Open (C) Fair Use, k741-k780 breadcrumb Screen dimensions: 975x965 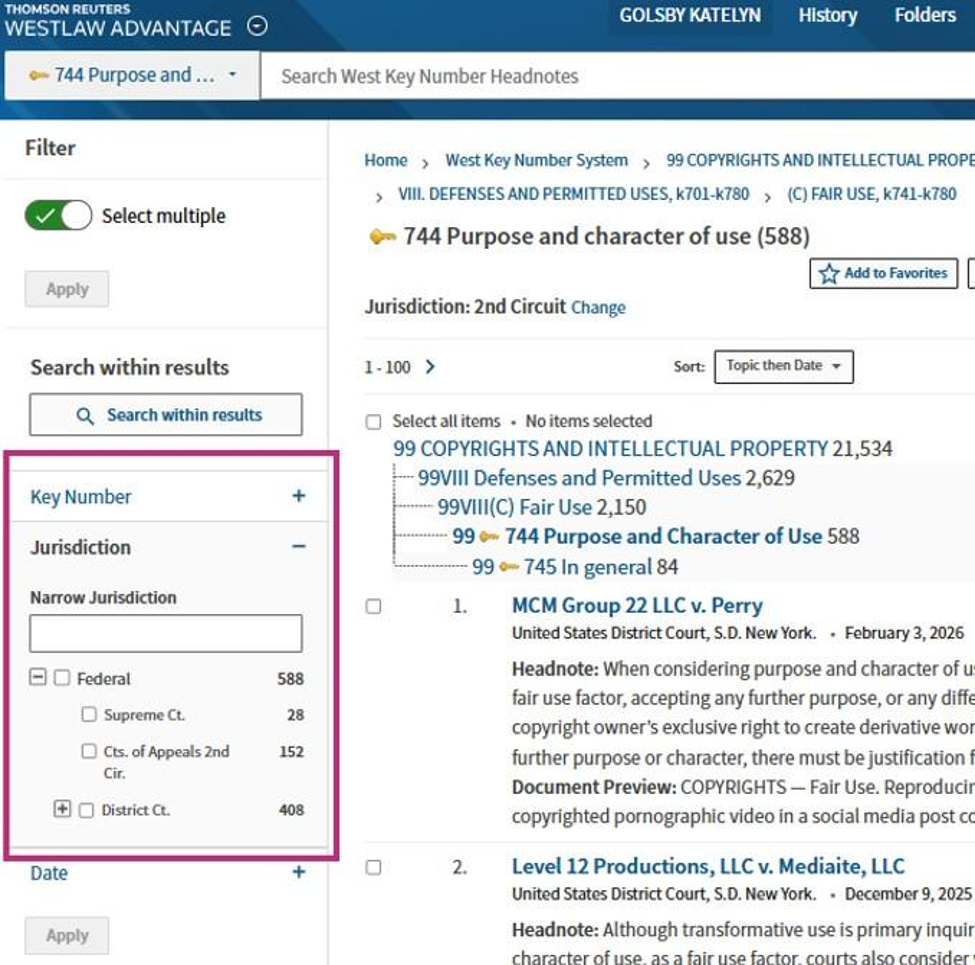pyautogui.click(x=872, y=195)
